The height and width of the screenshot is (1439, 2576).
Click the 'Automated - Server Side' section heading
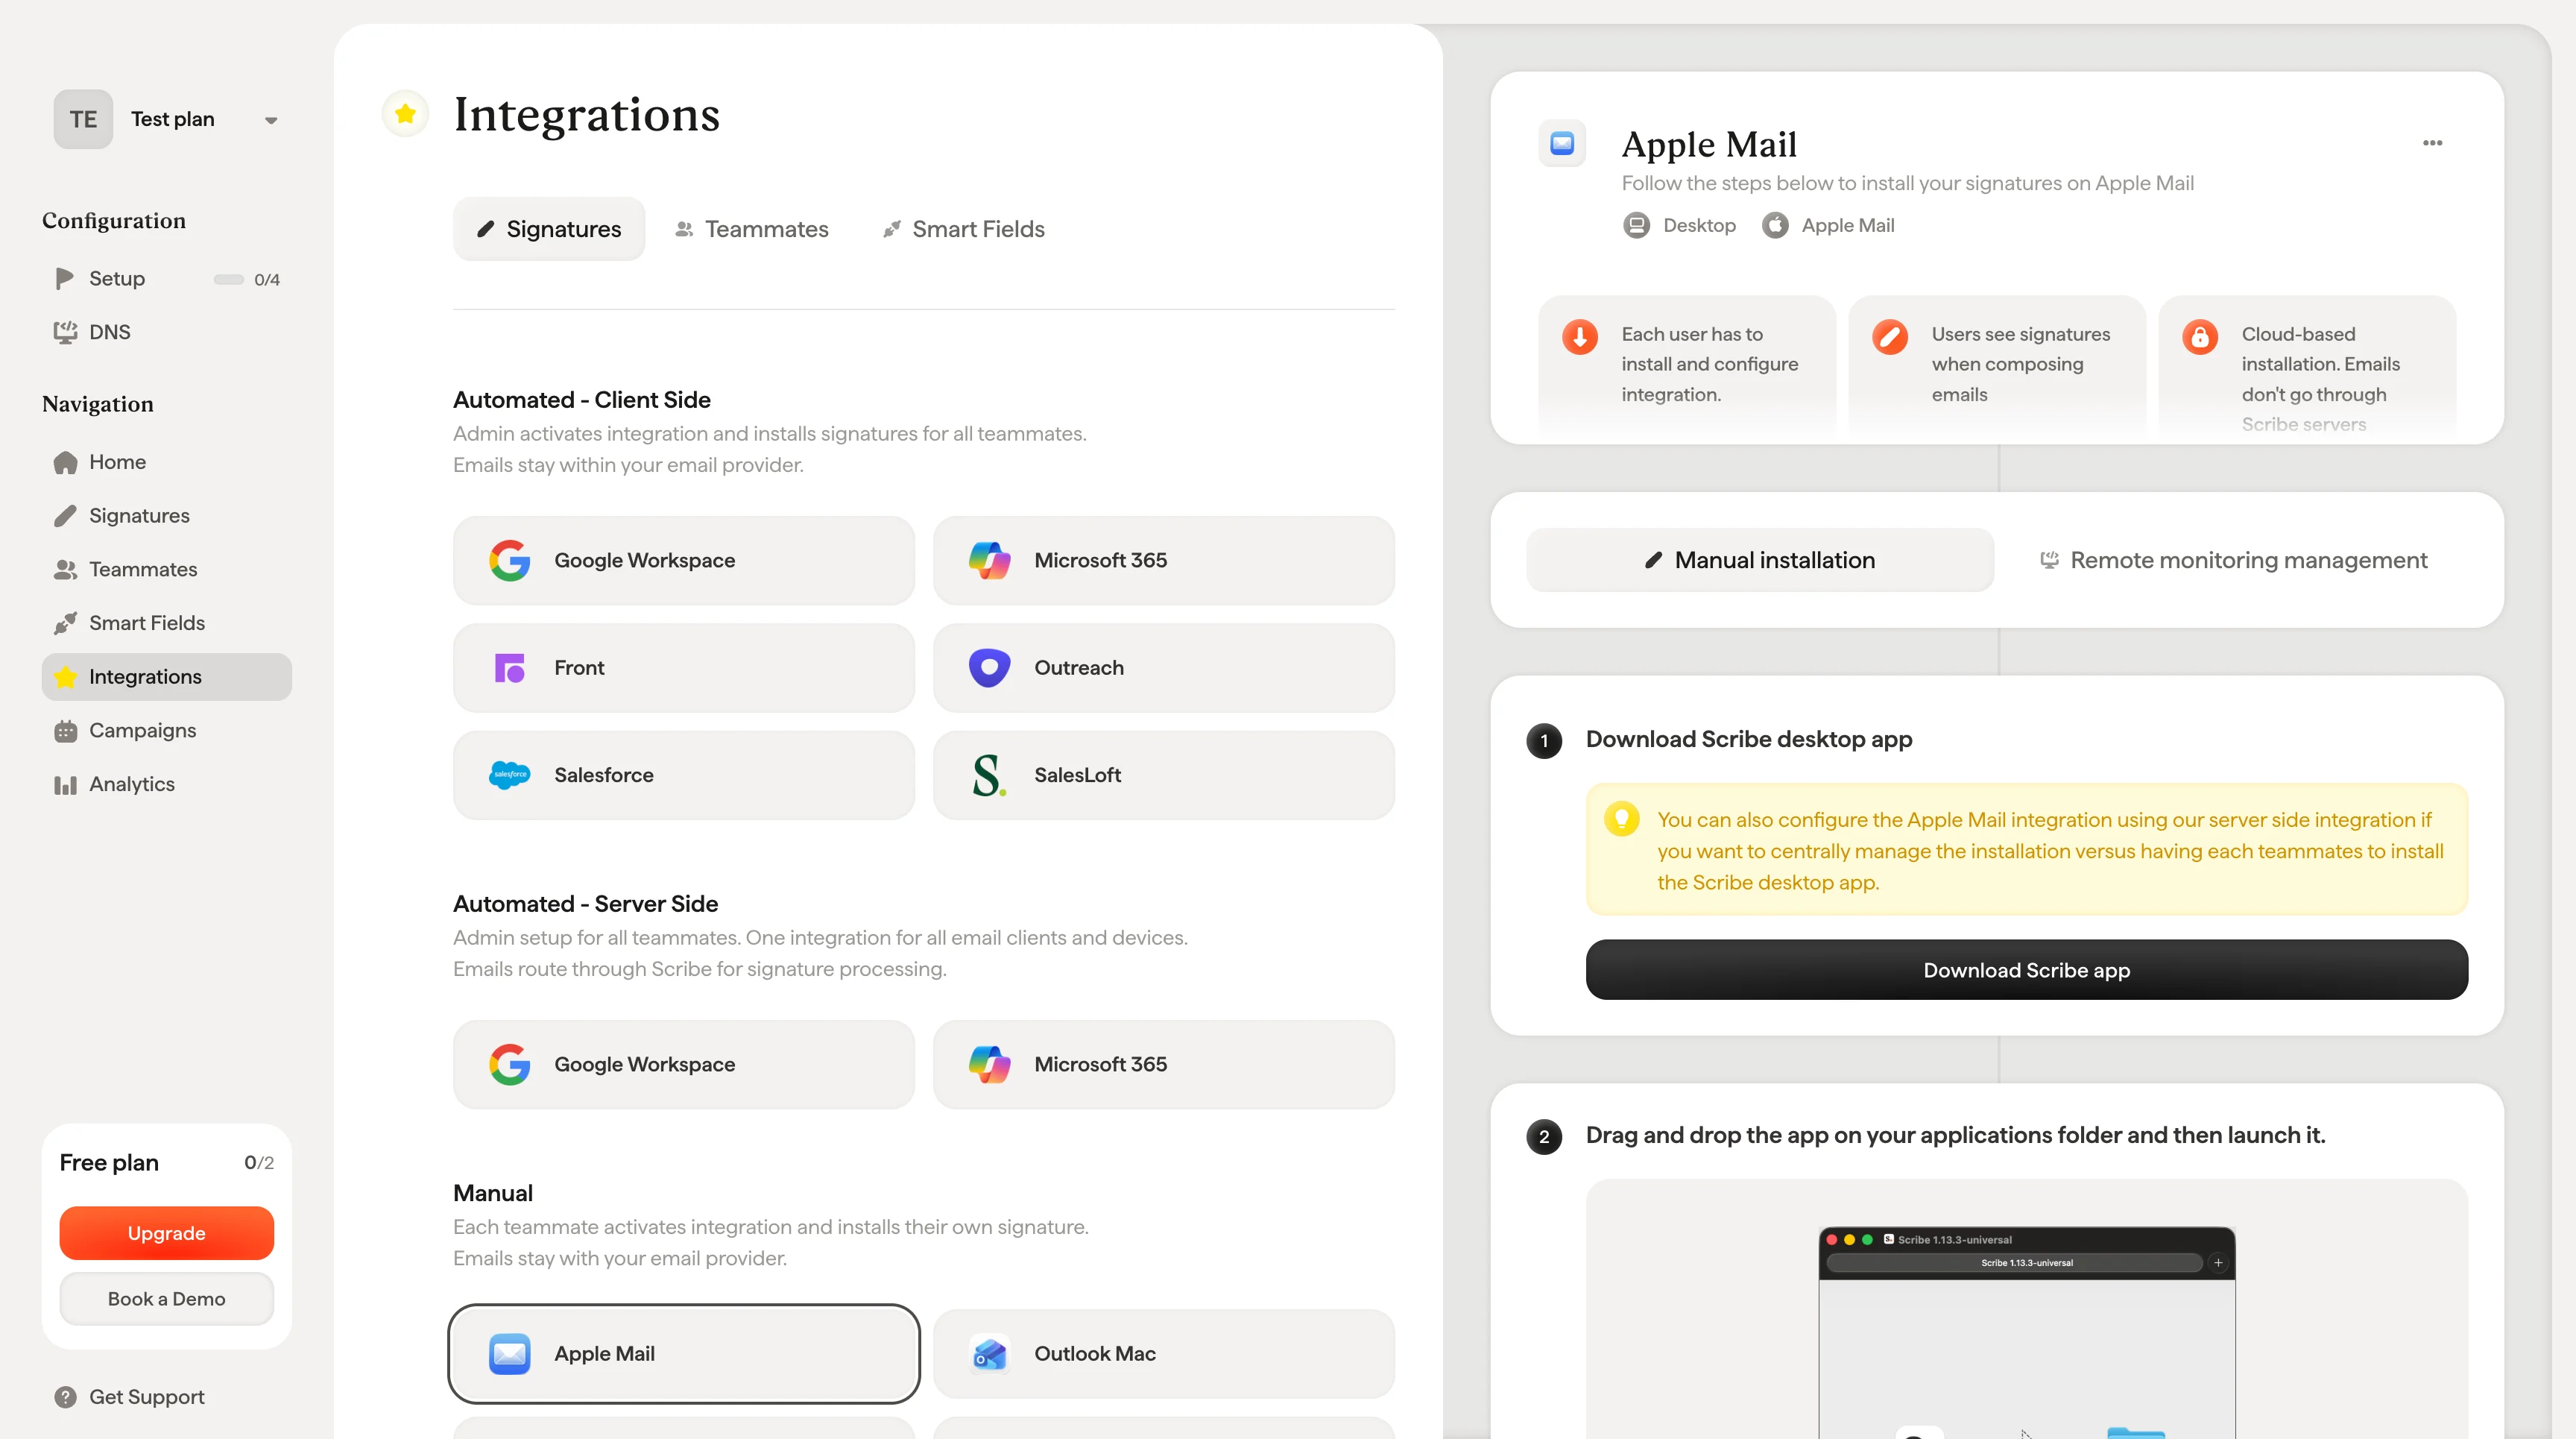point(585,904)
